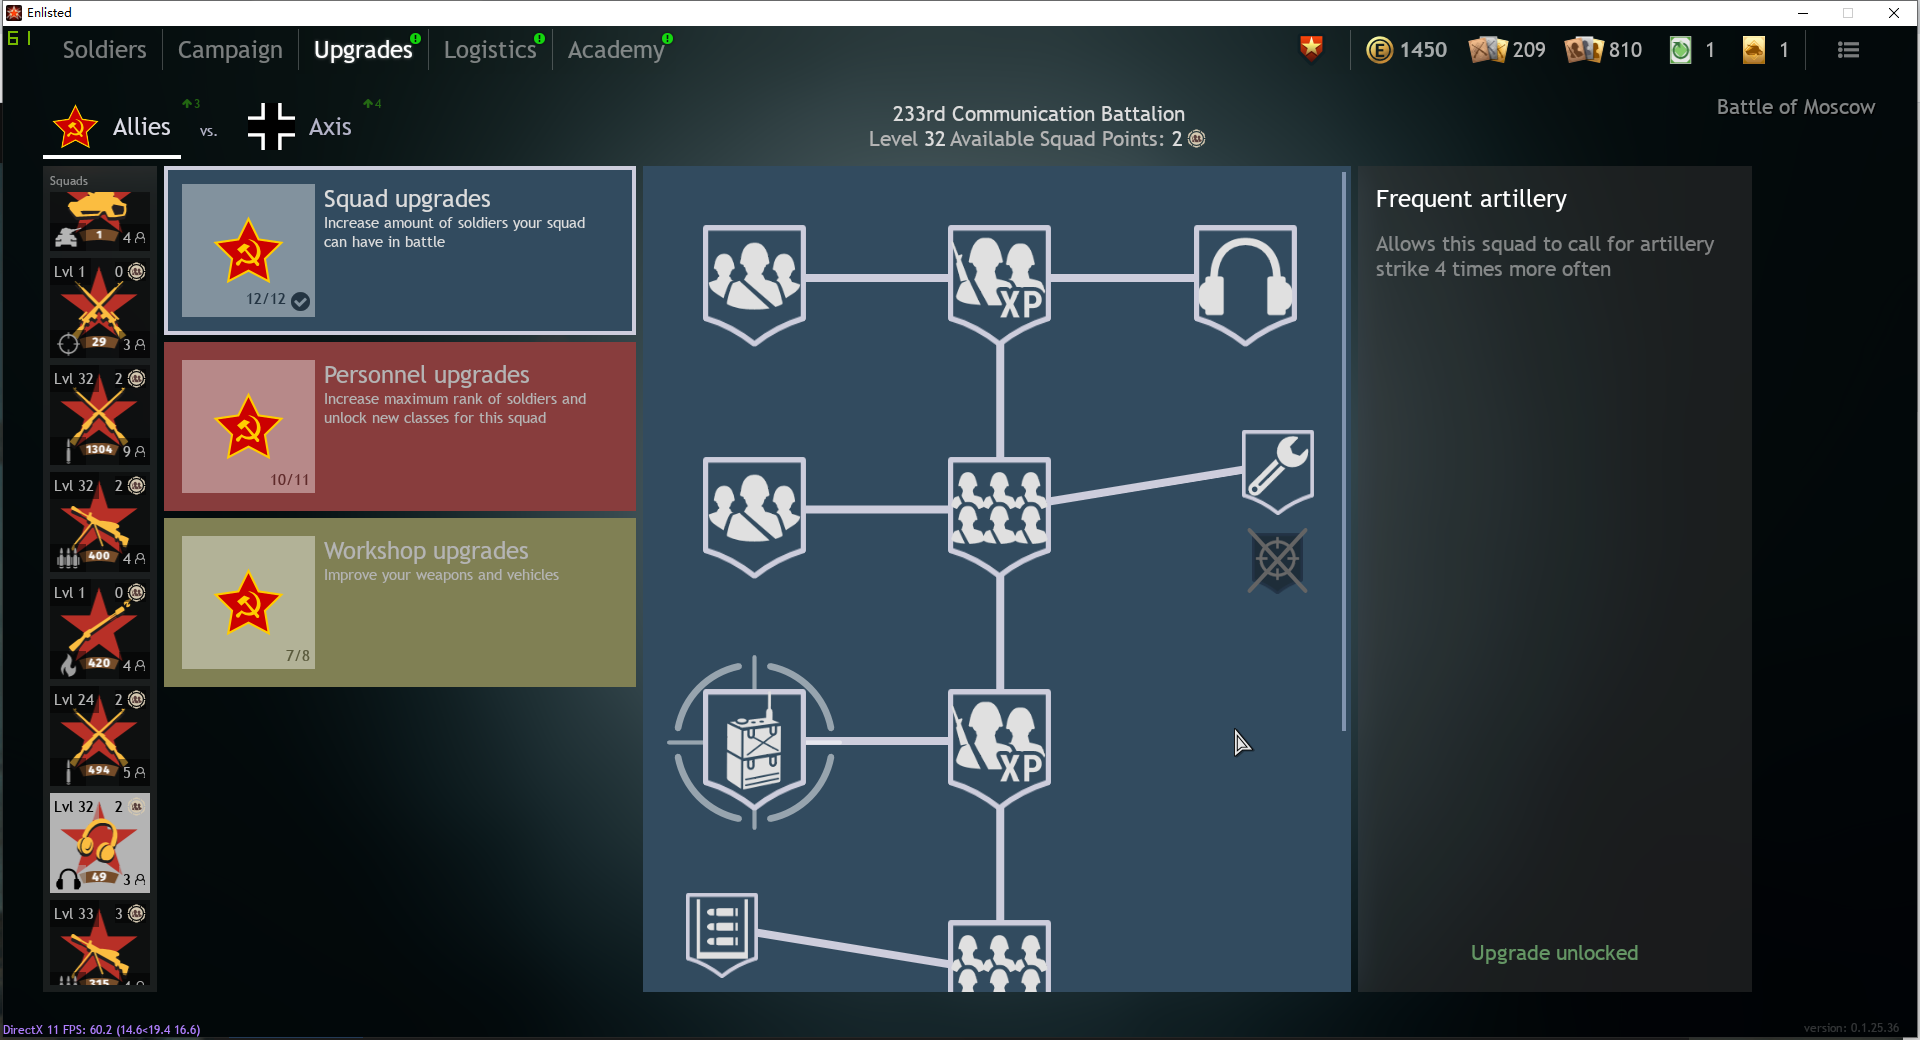Open the Workshop upgrades category
1920x1040 pixels.
(400, 602)
